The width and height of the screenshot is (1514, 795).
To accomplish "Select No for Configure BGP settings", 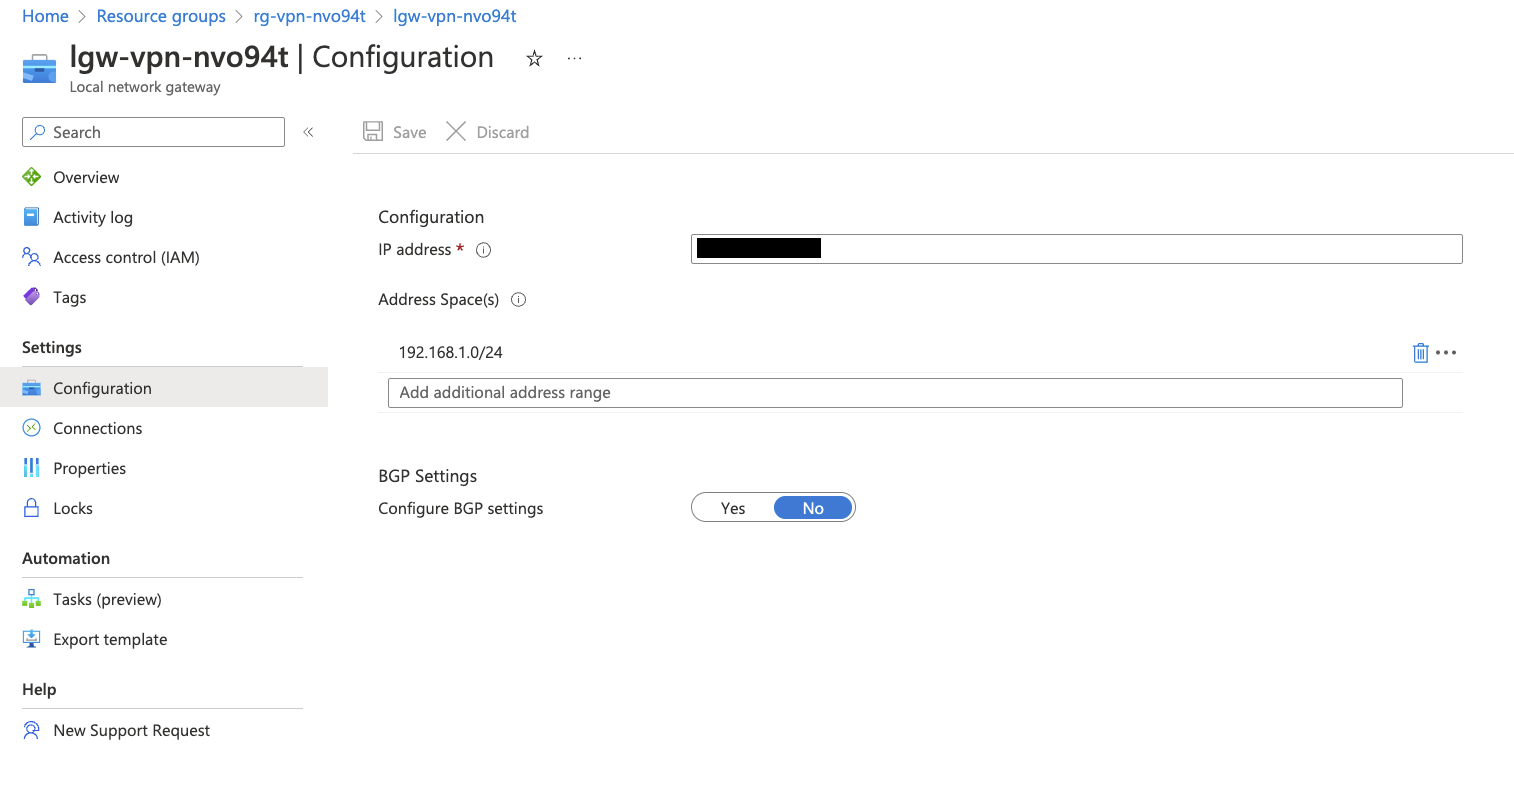I will 813,508.
